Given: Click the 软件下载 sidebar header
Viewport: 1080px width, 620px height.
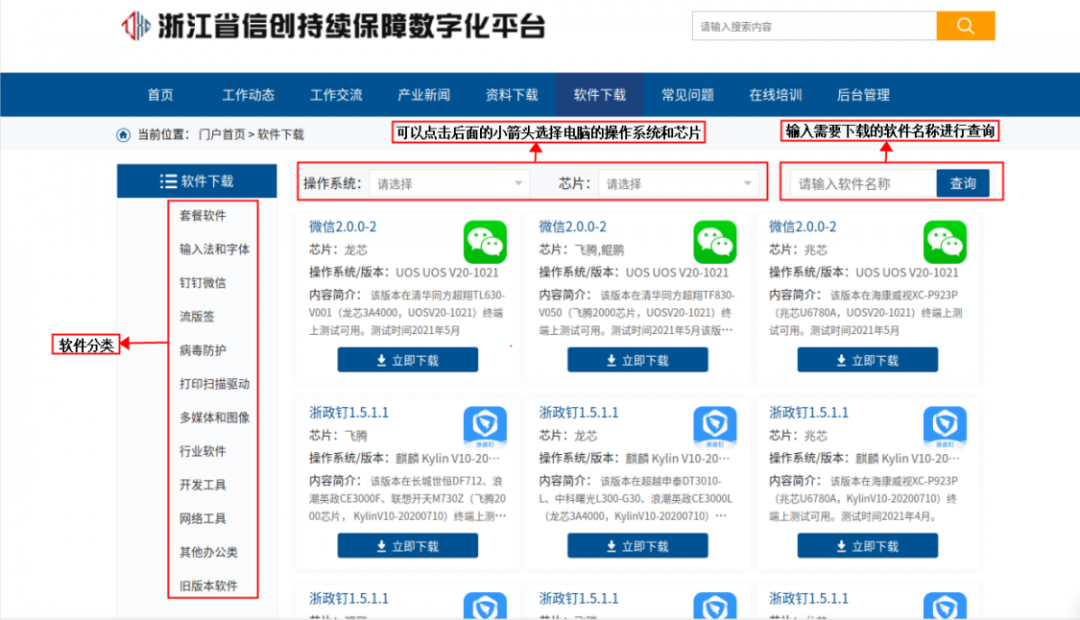Looking at the screenshot, I should pos(197,181).
